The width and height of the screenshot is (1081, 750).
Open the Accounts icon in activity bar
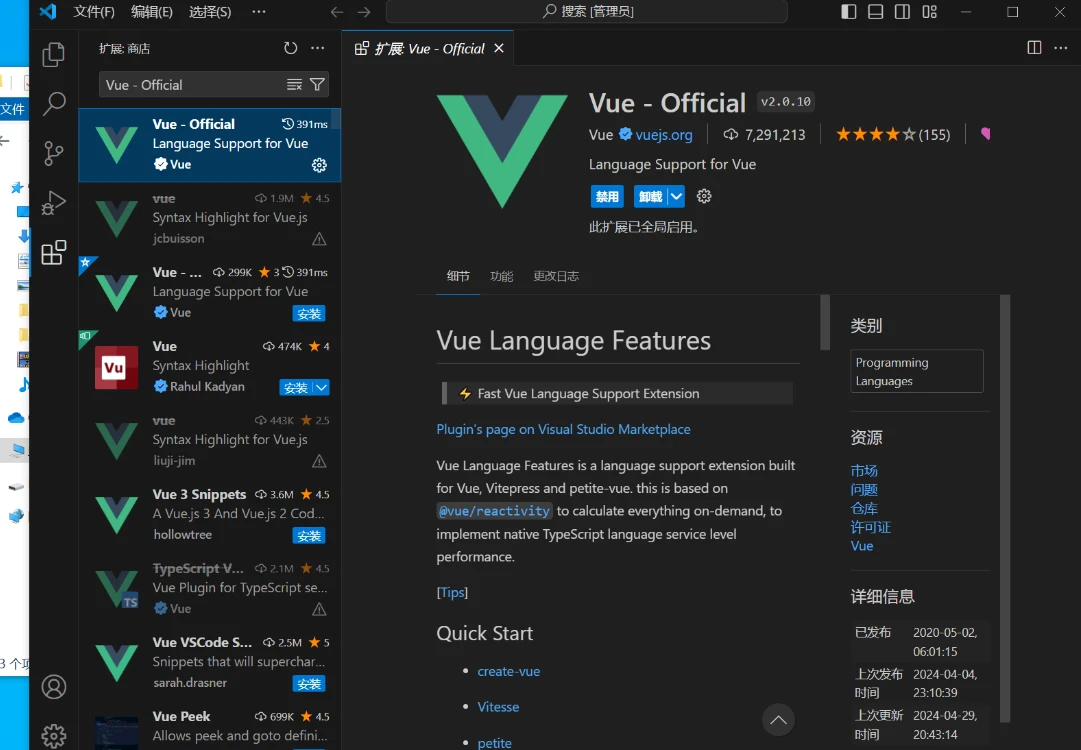[54, 687]
